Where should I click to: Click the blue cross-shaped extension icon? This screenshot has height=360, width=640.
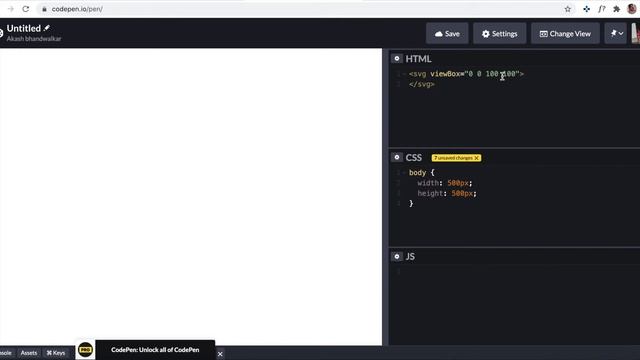click(x=587, y=9)
